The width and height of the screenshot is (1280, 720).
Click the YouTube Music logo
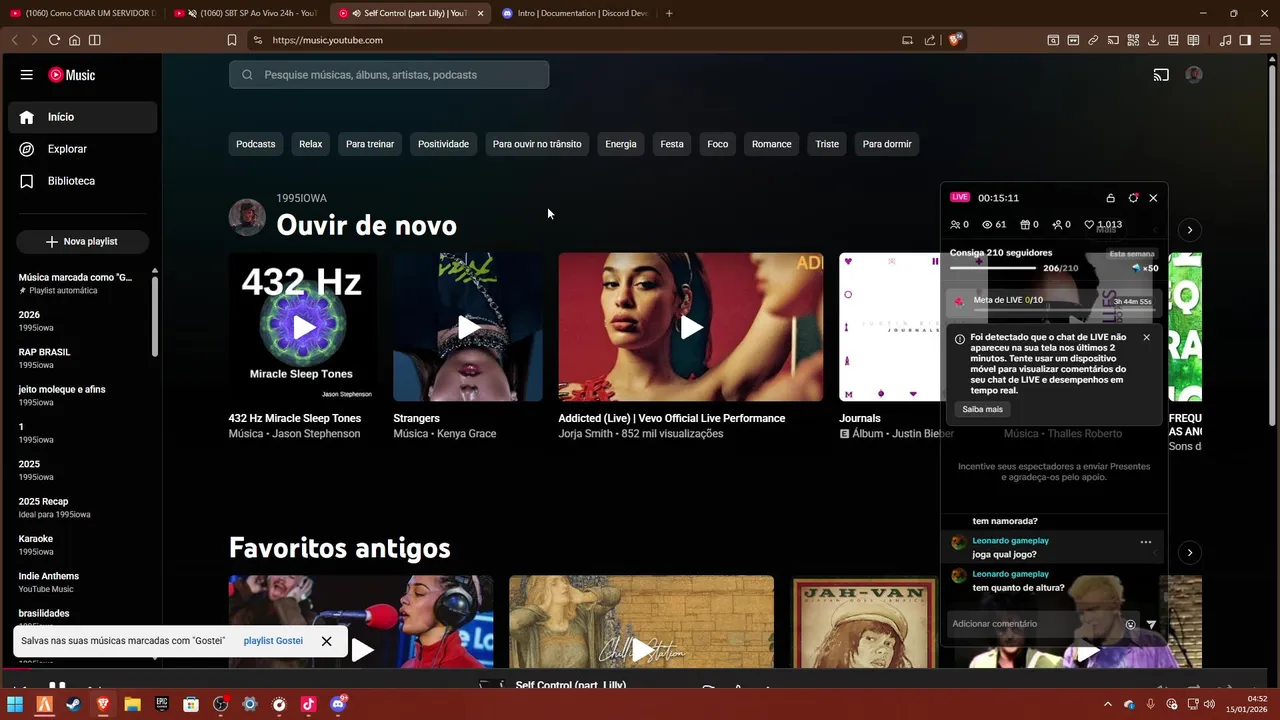click(72, 75)
